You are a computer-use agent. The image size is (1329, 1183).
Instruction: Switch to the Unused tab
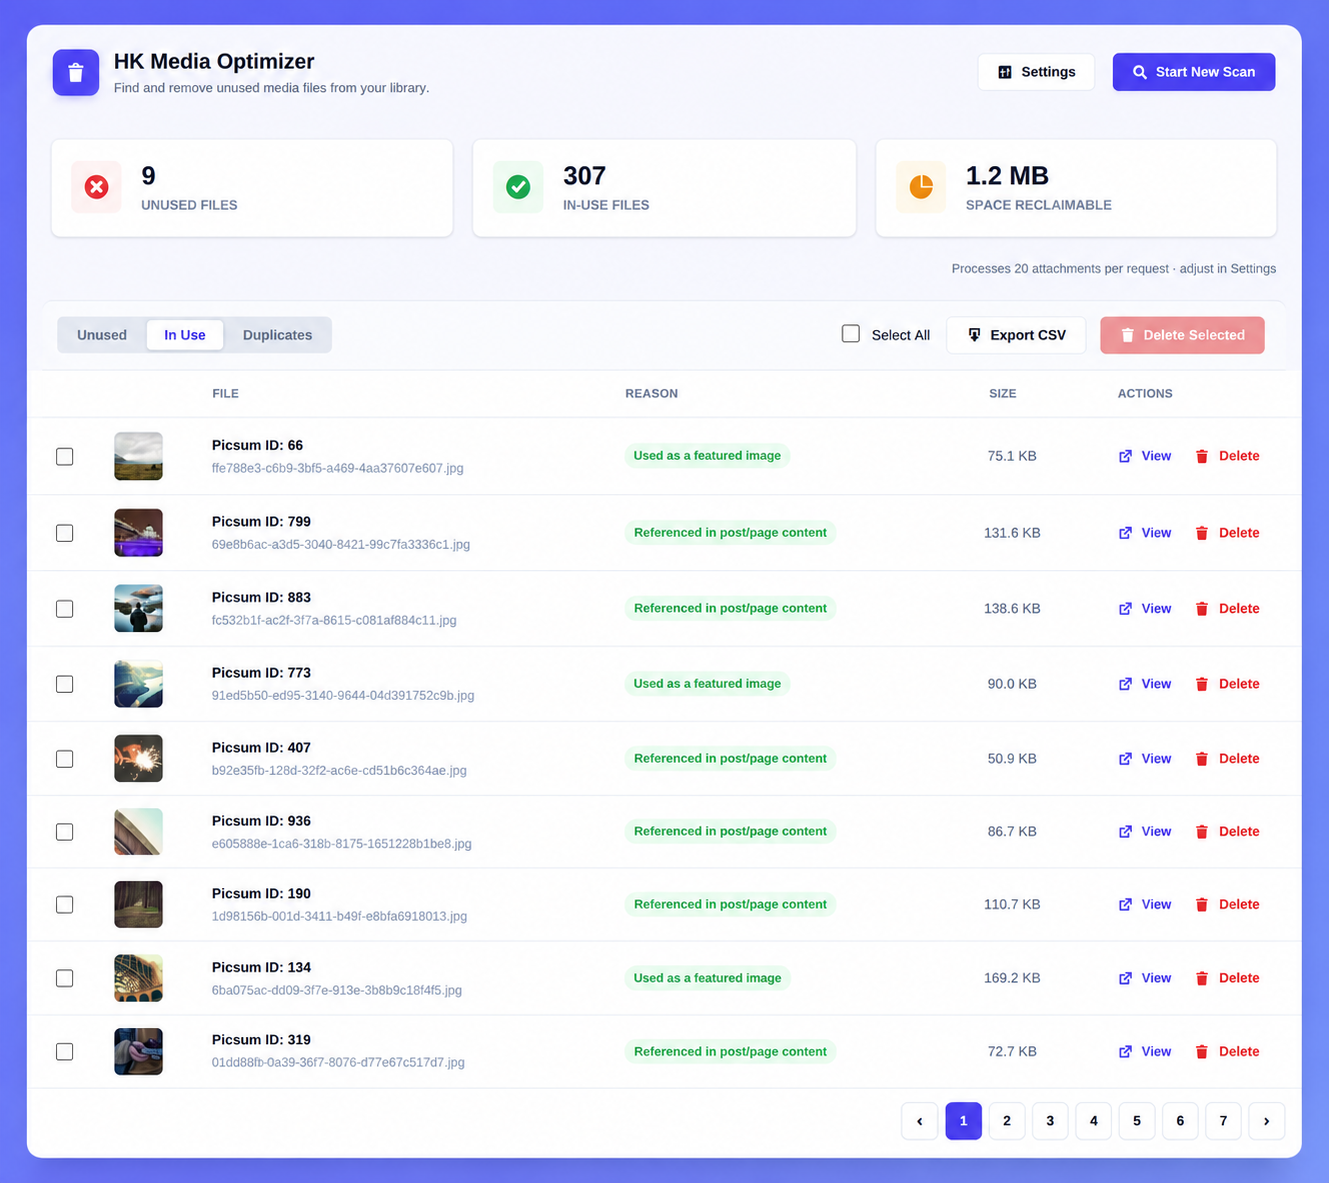point(102,335)
